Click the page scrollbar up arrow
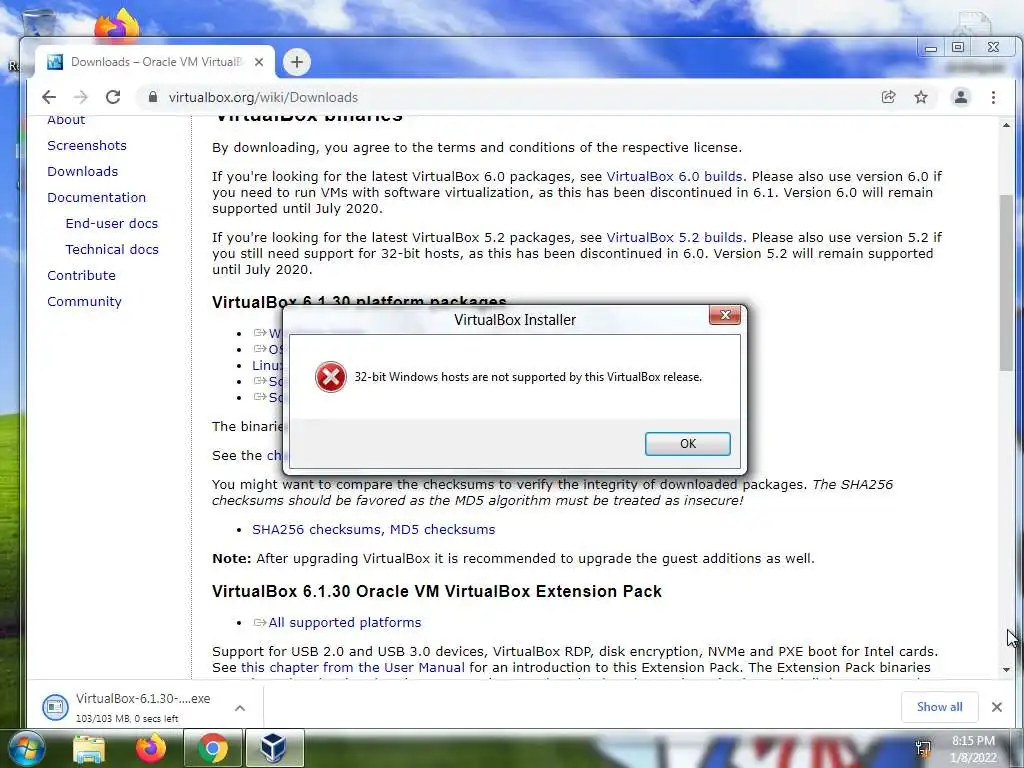1024x768 pixels. 1006,124
